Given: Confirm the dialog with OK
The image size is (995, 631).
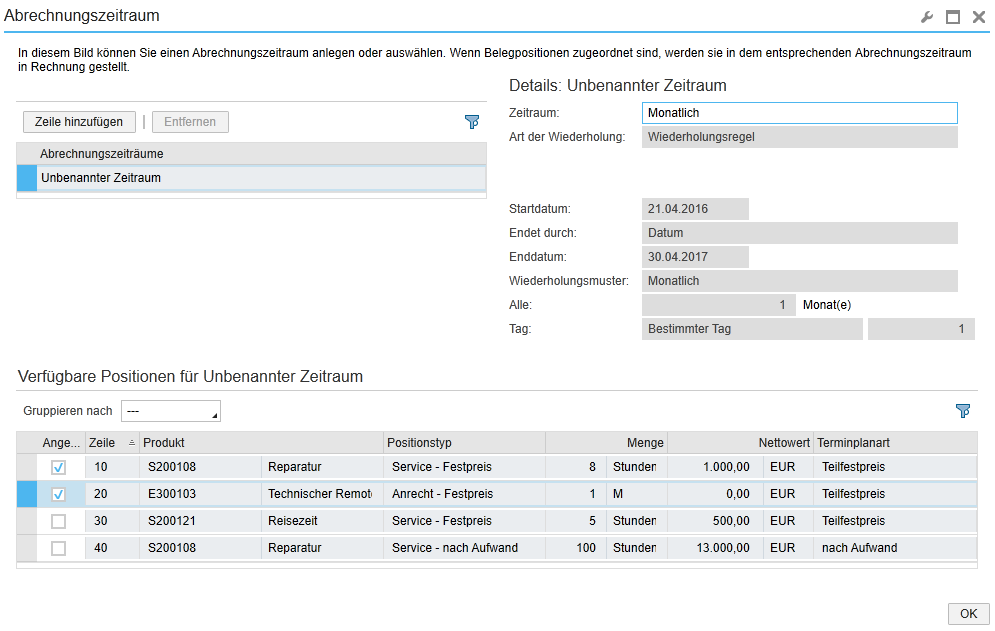Looking at the screenshot, I should pyautogui.click(x=968, y=614).
